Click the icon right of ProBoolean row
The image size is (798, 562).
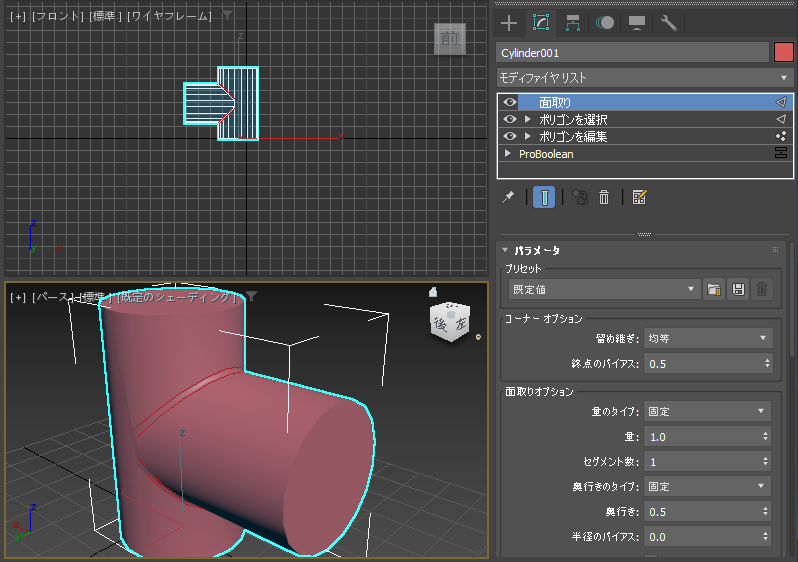(x=781, y=153)
